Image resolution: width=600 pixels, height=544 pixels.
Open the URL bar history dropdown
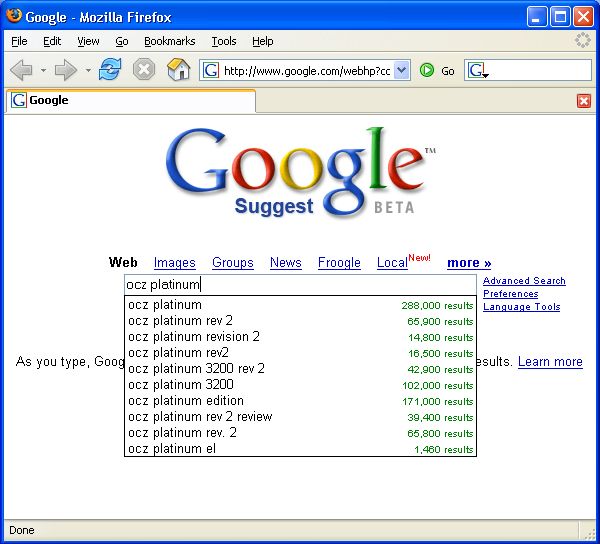tap(402, 70)
